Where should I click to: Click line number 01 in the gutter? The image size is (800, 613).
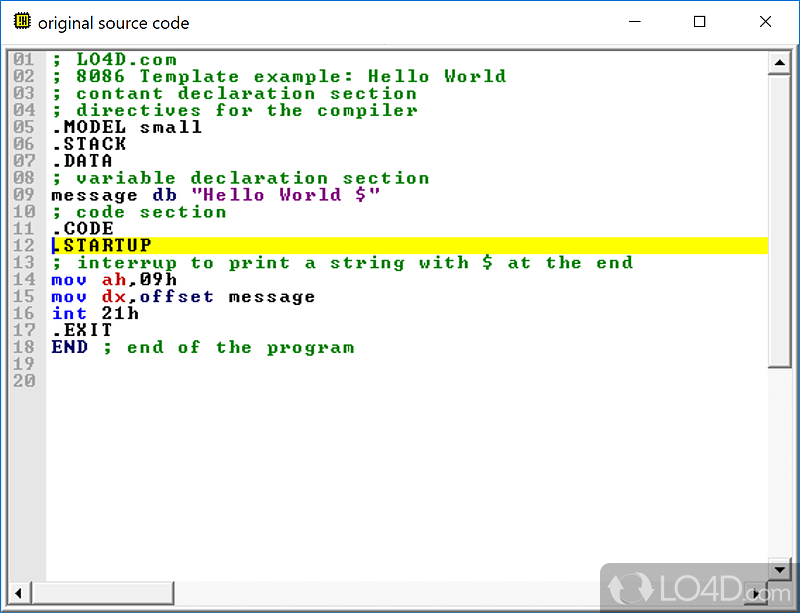click(24, 60)
